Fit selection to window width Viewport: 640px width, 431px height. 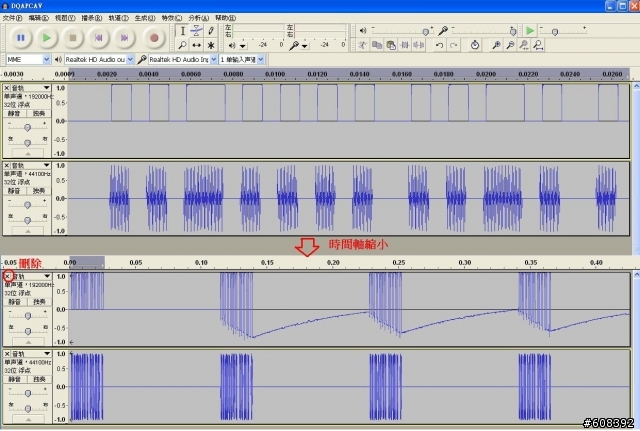coord(524,45)
